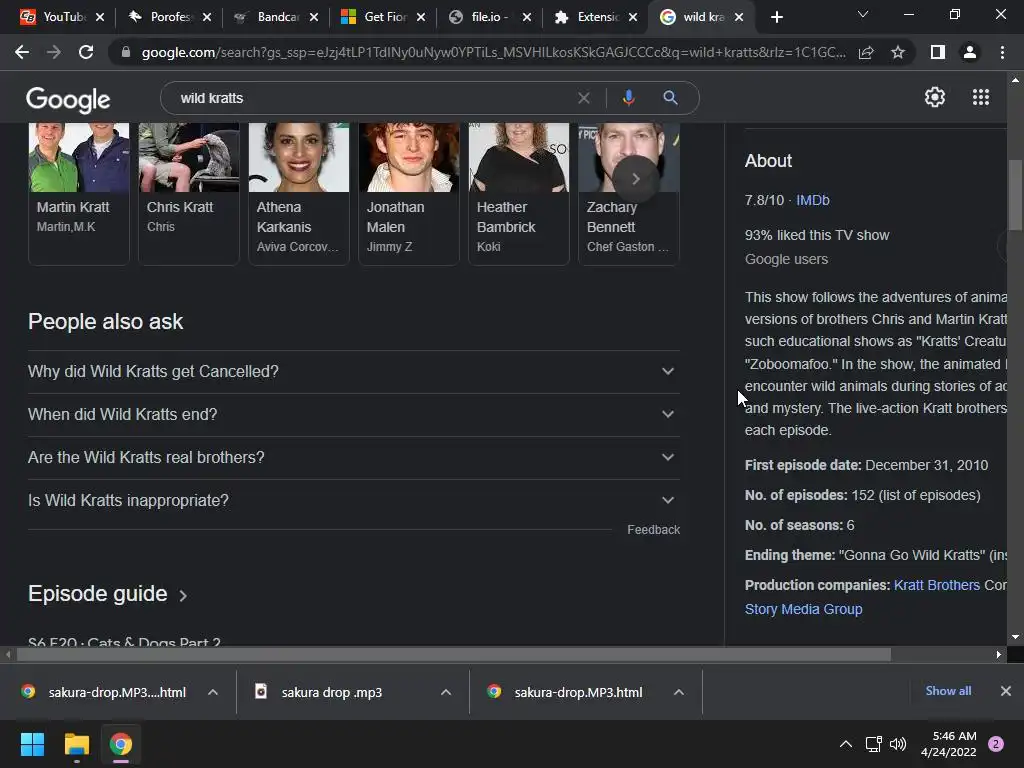Click the vertical page scrollbar thumb

(1015, 195)
